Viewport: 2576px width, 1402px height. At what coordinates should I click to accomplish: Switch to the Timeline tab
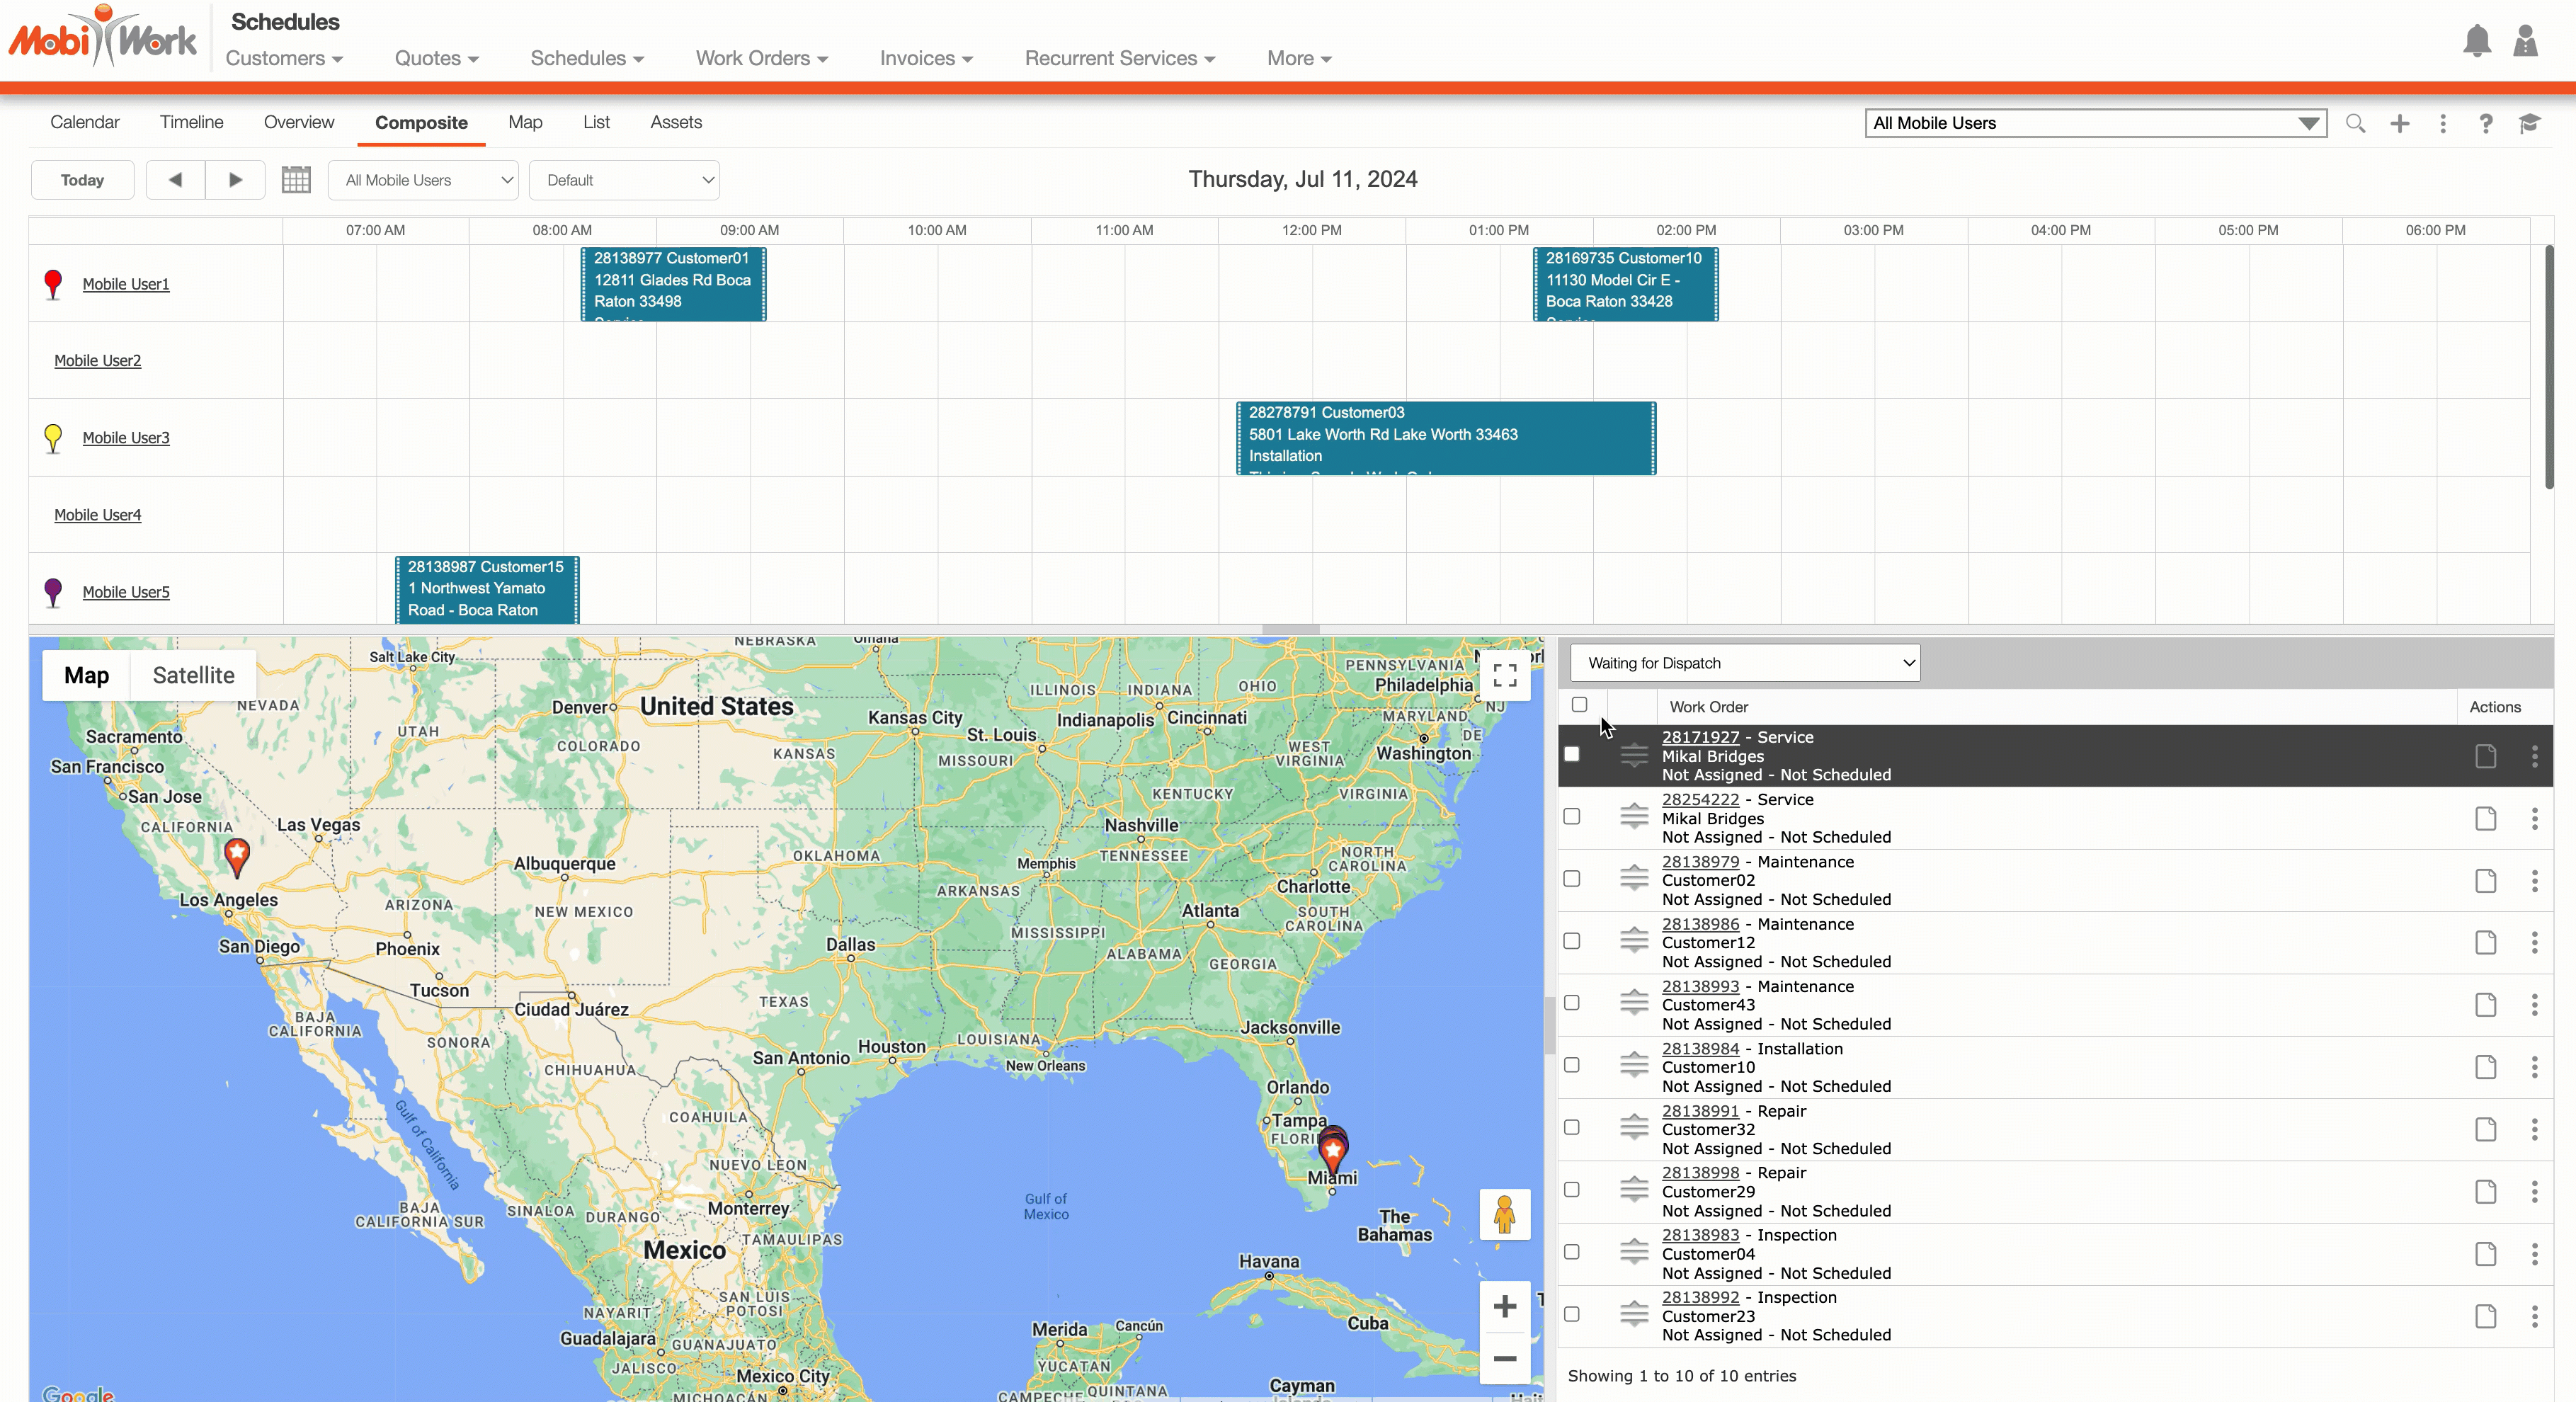coord(191,122)
